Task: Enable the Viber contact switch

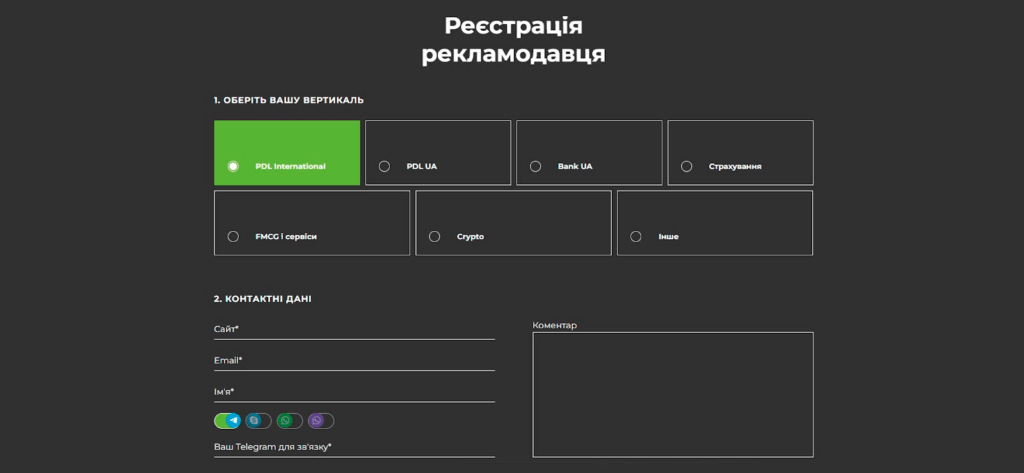Action: point(321,421)
